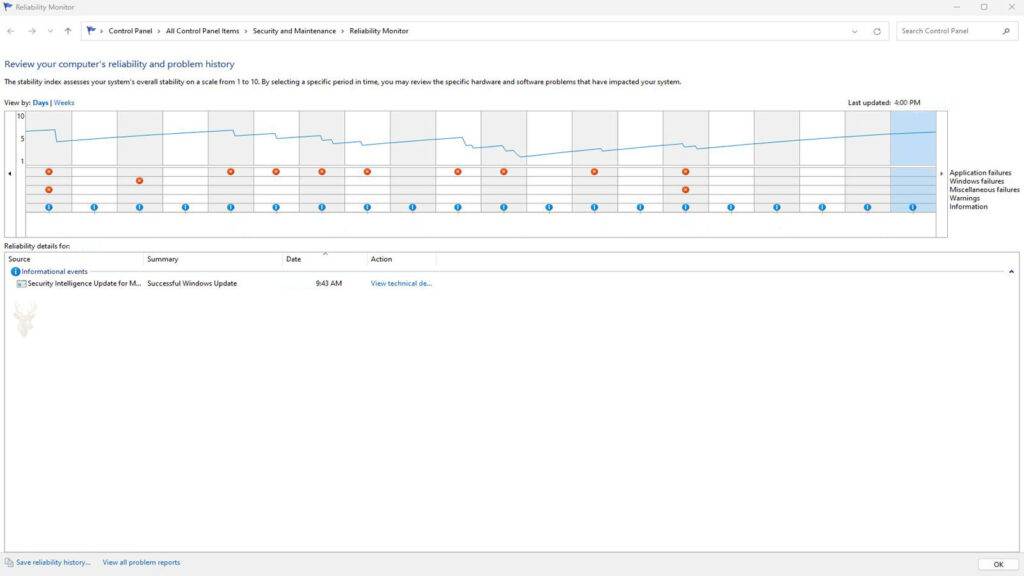Click the Last updated 4:00 PM text
Image resolution: width=1024 pixels, height=576 pixels.
pos(884,103)
